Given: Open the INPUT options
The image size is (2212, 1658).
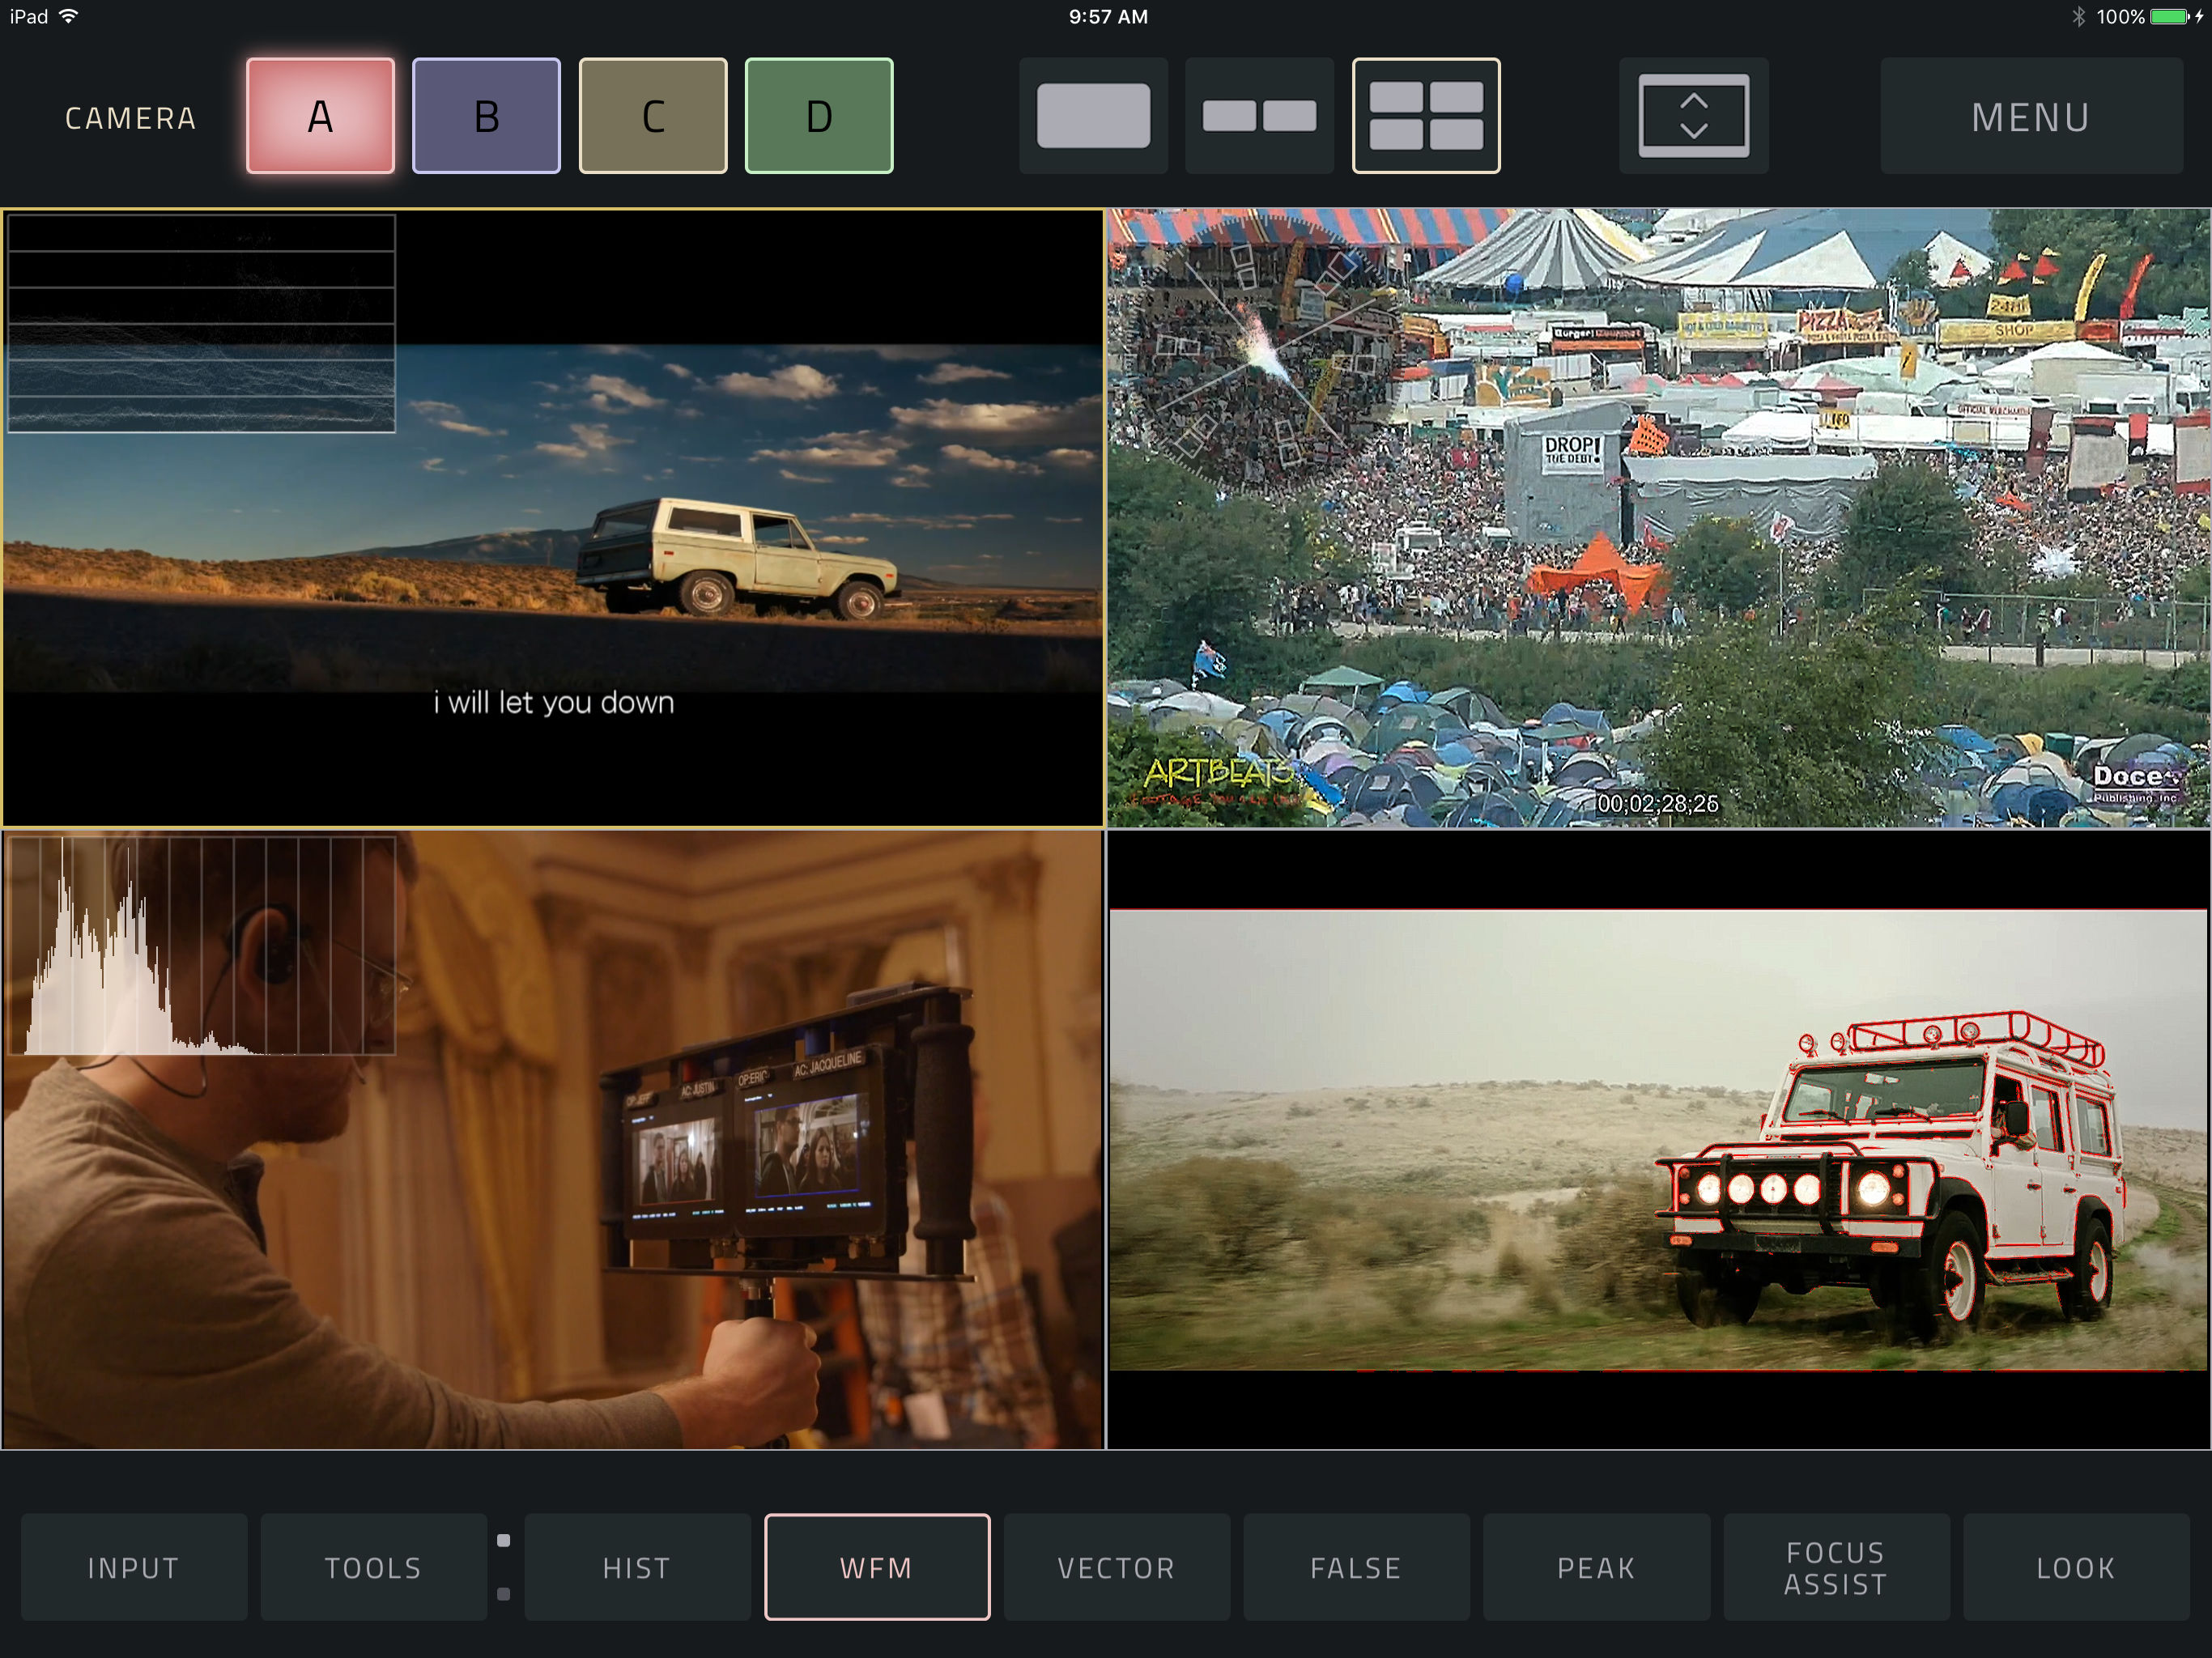Looking at the screenshot, I should click(134, 1567).
